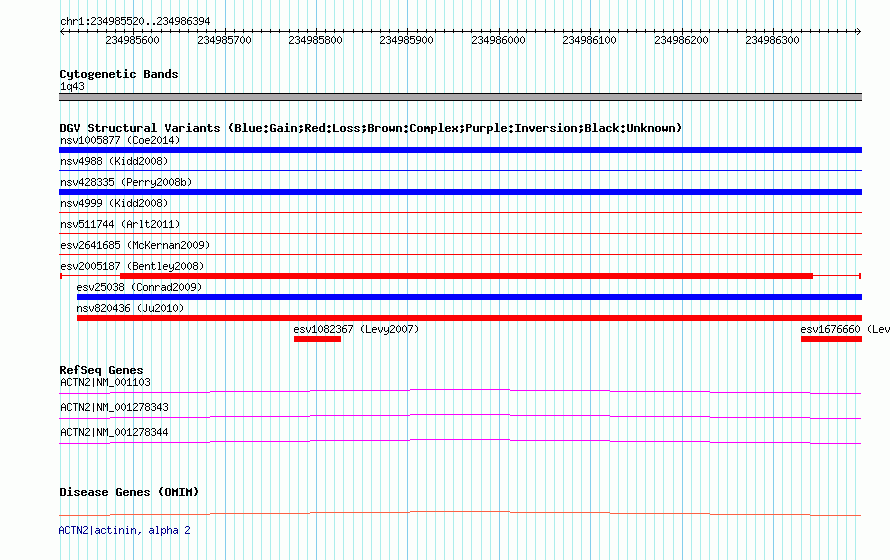Open variant esv2641685 (McKernan2009) label
The height and width of the screenshot is (560, 890).
pos(135,245)
